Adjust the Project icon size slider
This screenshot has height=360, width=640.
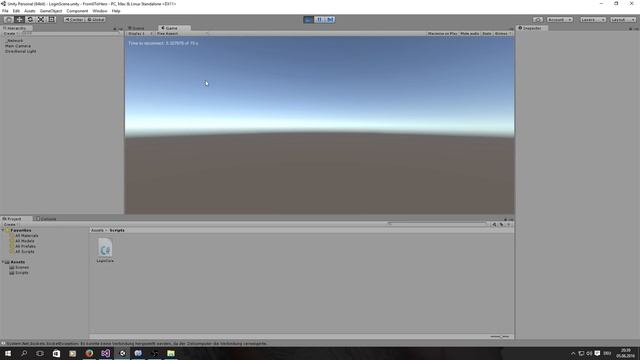click(x=500, y=337)
